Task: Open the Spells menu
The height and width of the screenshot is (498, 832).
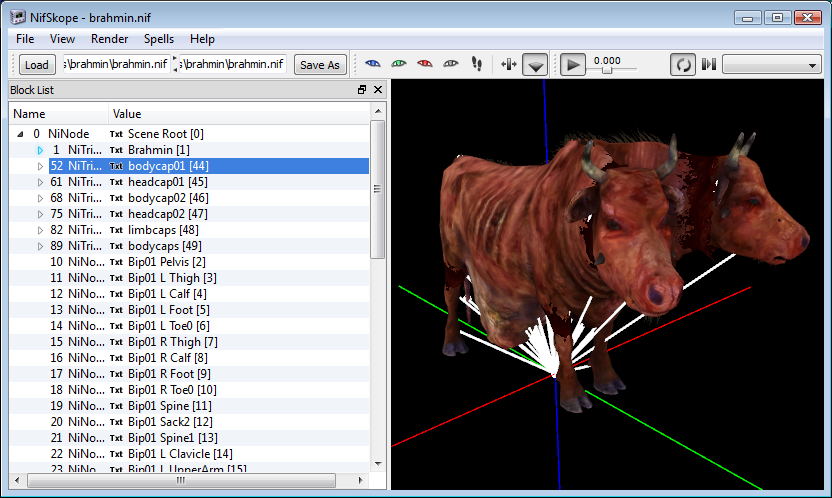Action: [x=159, y=39]
